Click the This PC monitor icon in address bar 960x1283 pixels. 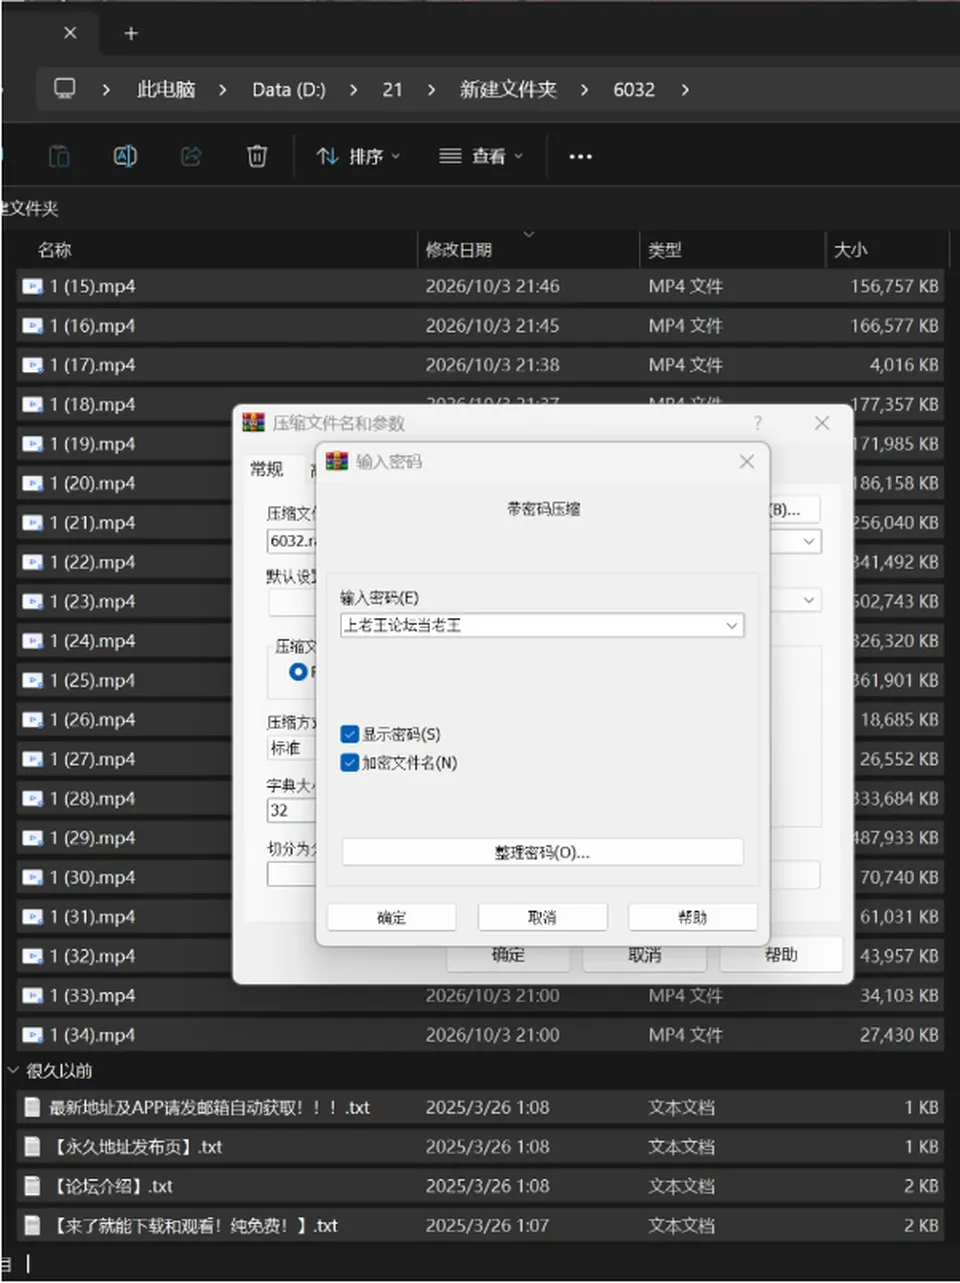tap(65, 89)
